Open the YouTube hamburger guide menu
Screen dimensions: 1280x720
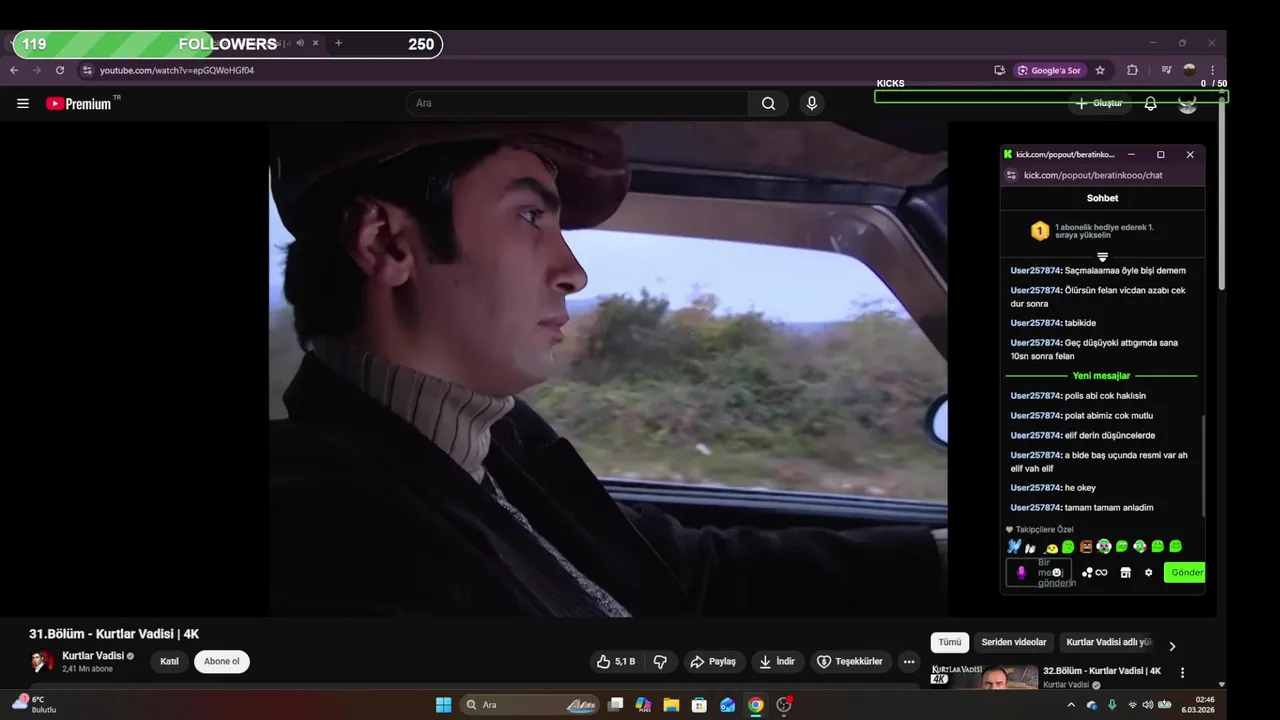click(x=23, y=103)
